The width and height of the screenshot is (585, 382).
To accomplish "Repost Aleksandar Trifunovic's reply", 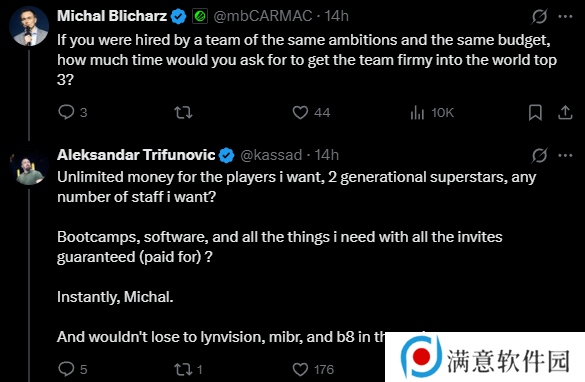I will [188, 369].
